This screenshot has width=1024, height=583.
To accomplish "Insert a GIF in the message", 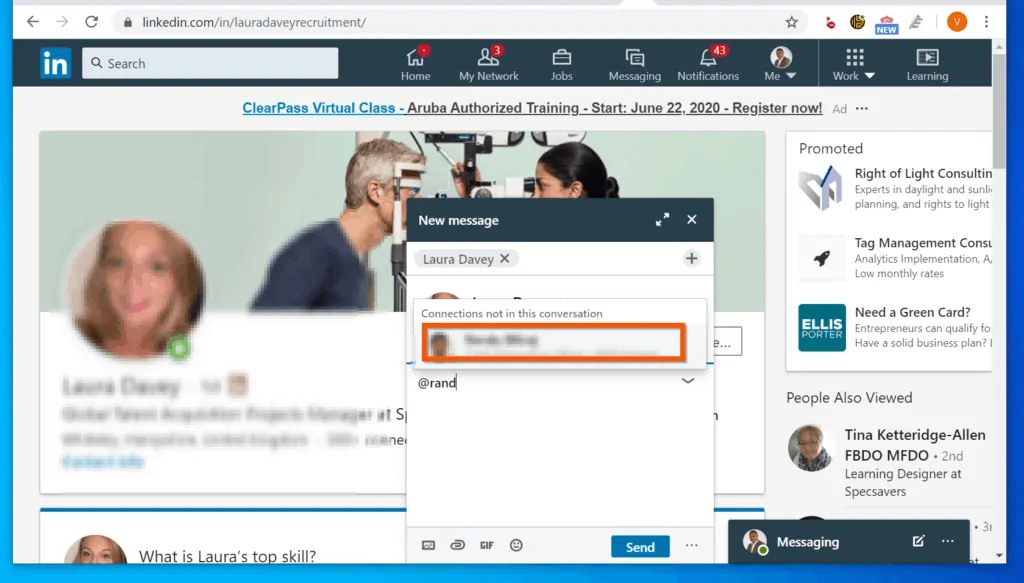I will pos(487,546).
